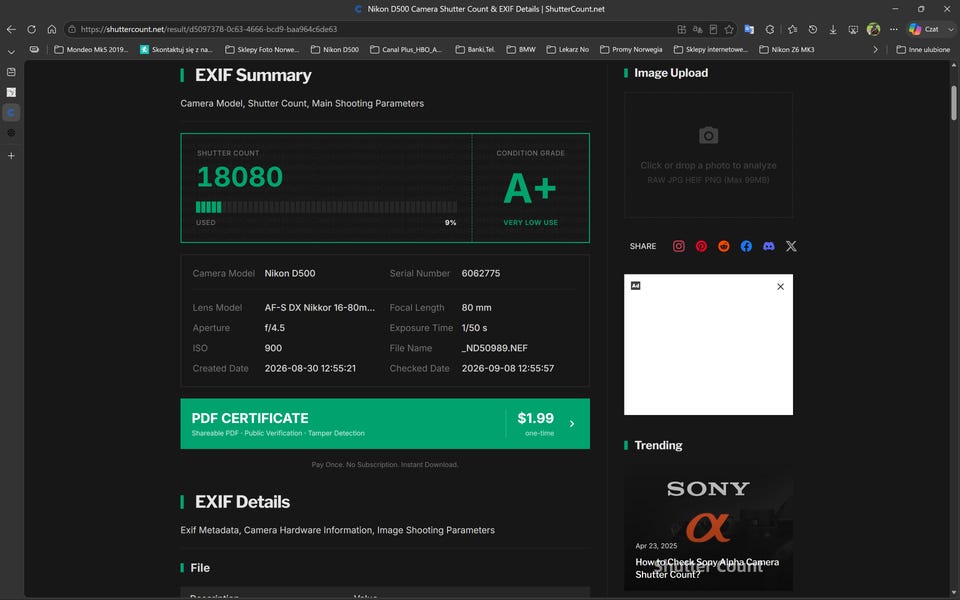Expand the dropdown arrow next to Czat

(951, 29)
